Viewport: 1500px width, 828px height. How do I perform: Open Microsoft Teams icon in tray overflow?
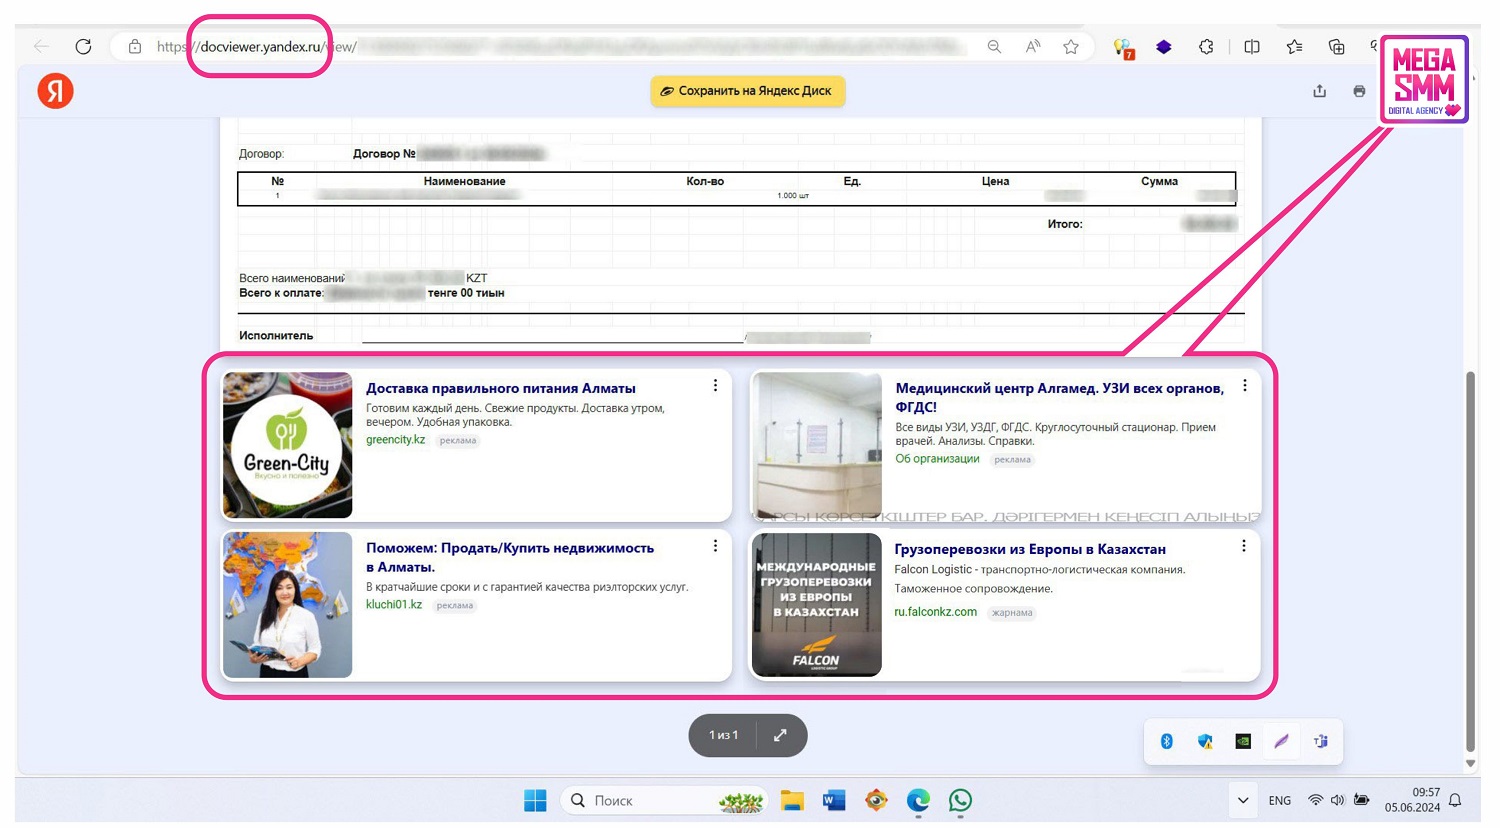tap(1320, 741)
